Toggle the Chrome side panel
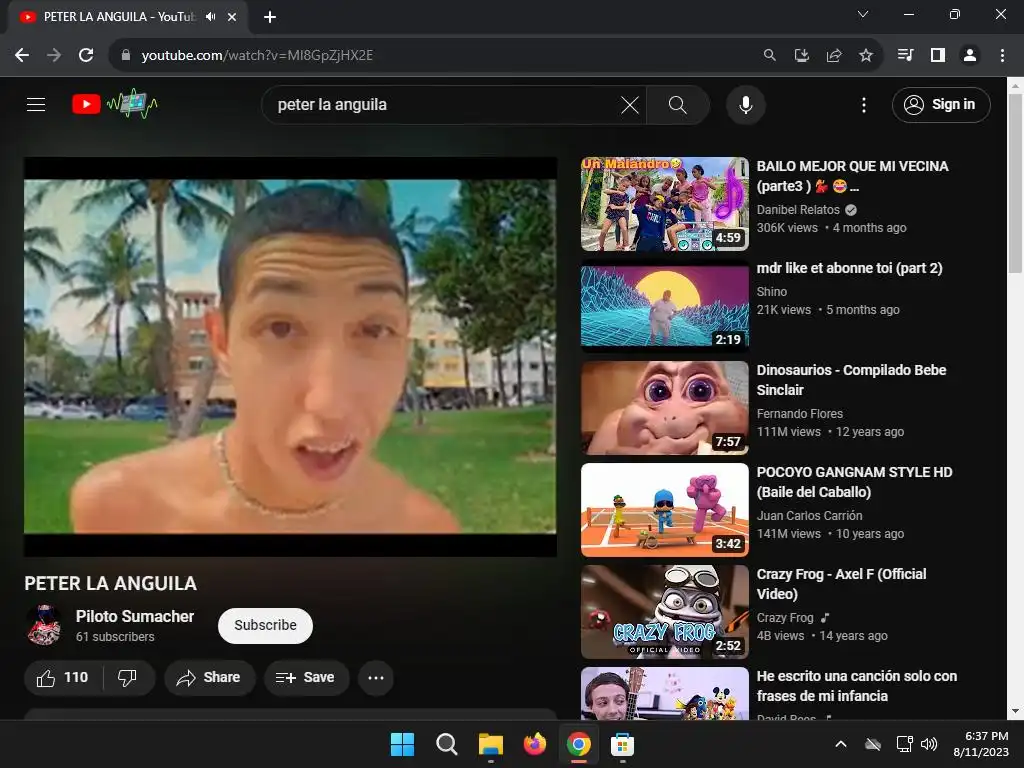1024x768 pixels. (937, 56)
